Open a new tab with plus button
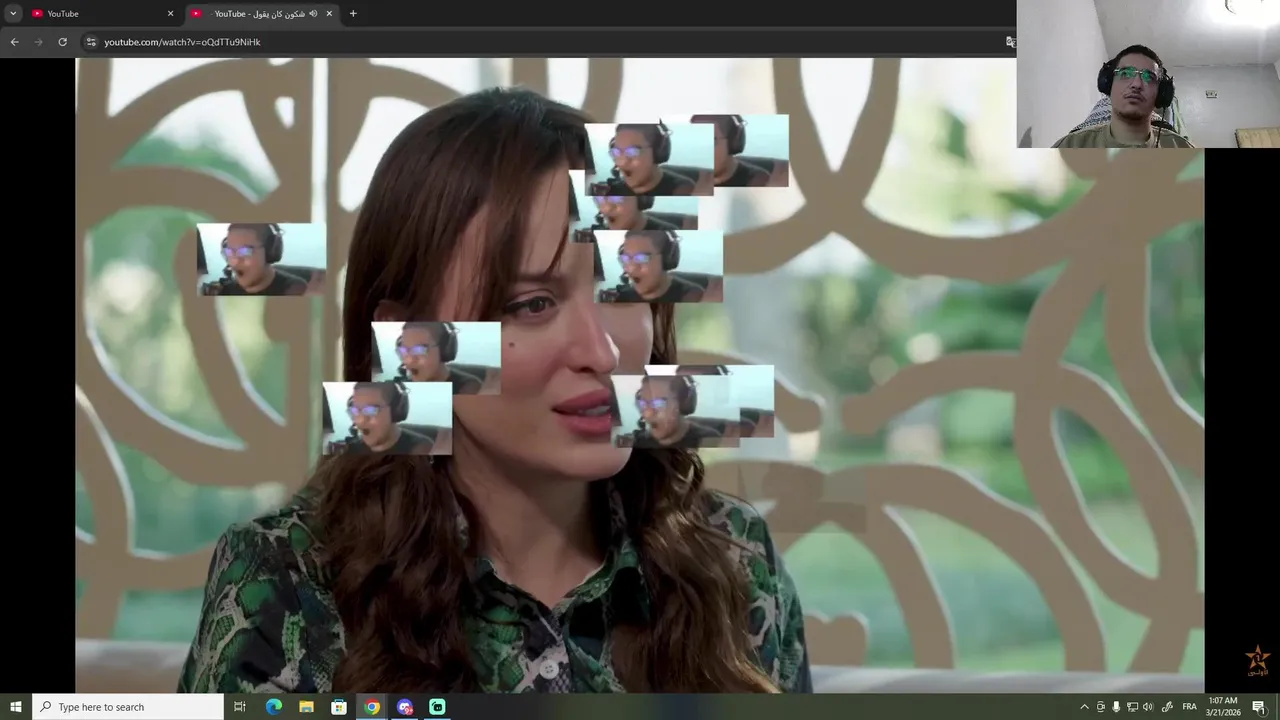1280x720 pixels. click(x=353, y=13)
